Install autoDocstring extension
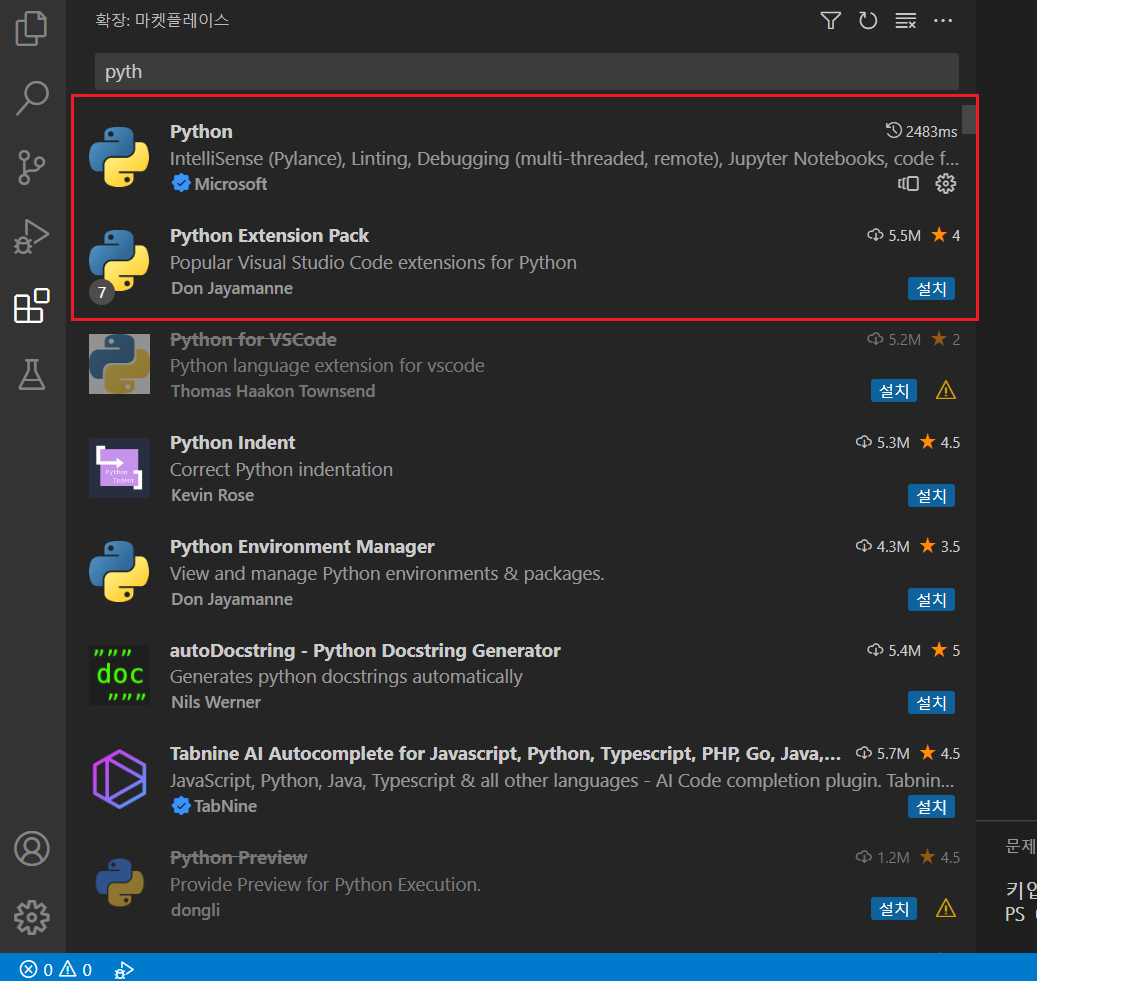This screenshot has height=981, width=1121. coord(931,703)
